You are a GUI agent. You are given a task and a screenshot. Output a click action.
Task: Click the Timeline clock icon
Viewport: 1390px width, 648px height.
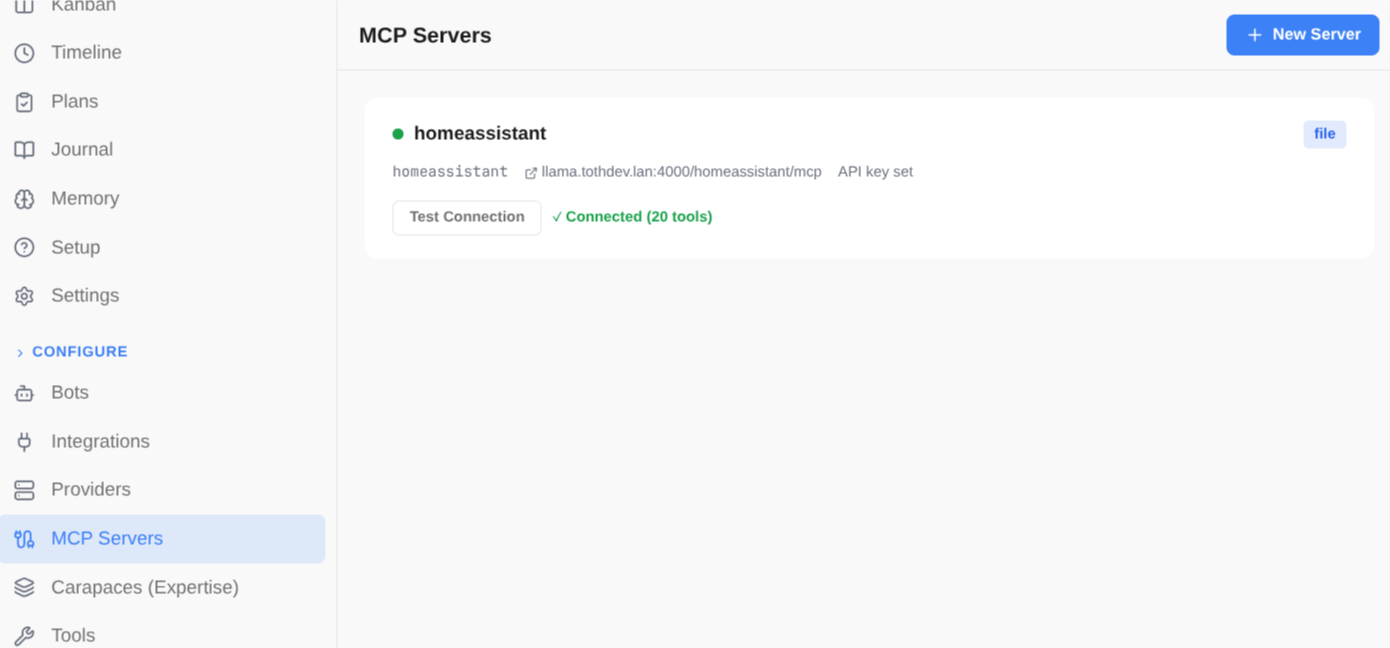(x=23, y=52)
